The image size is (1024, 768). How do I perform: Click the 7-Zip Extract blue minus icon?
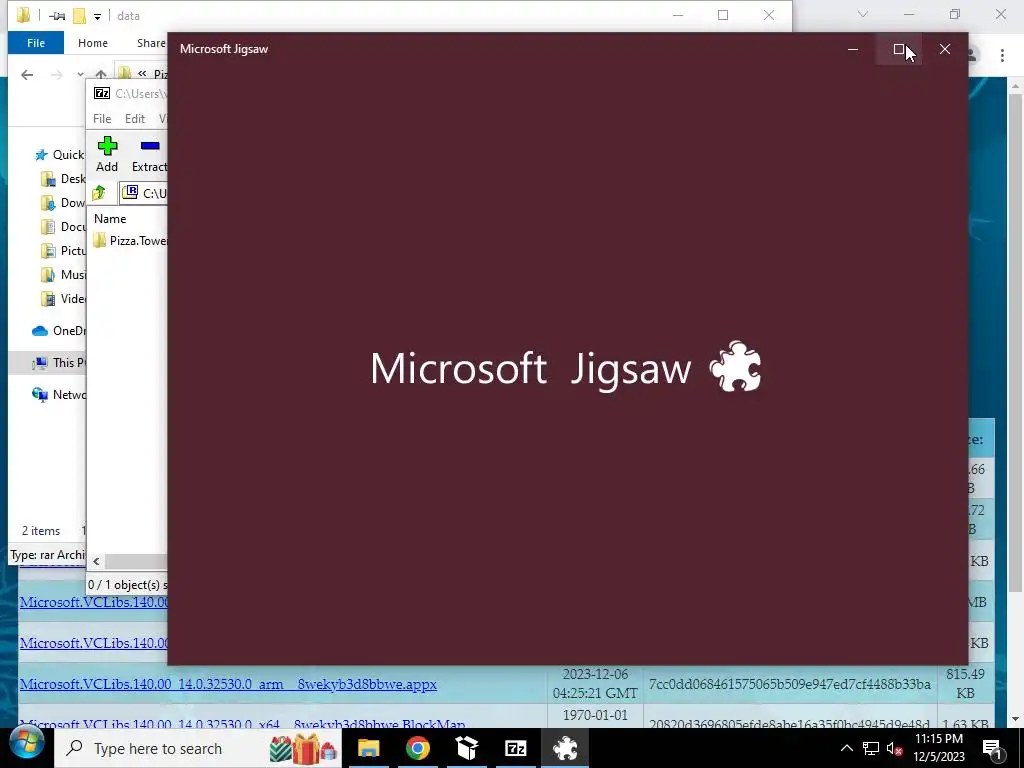click(x=150, y=145)
